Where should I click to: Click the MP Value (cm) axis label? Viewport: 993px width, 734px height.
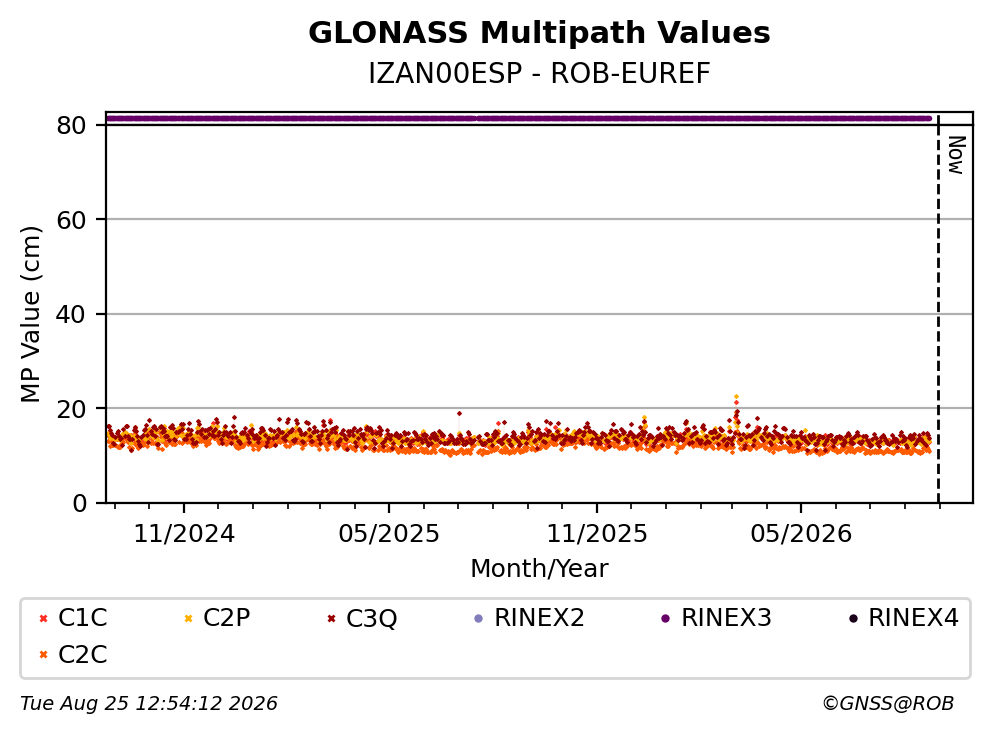click(x=30, y=314)
